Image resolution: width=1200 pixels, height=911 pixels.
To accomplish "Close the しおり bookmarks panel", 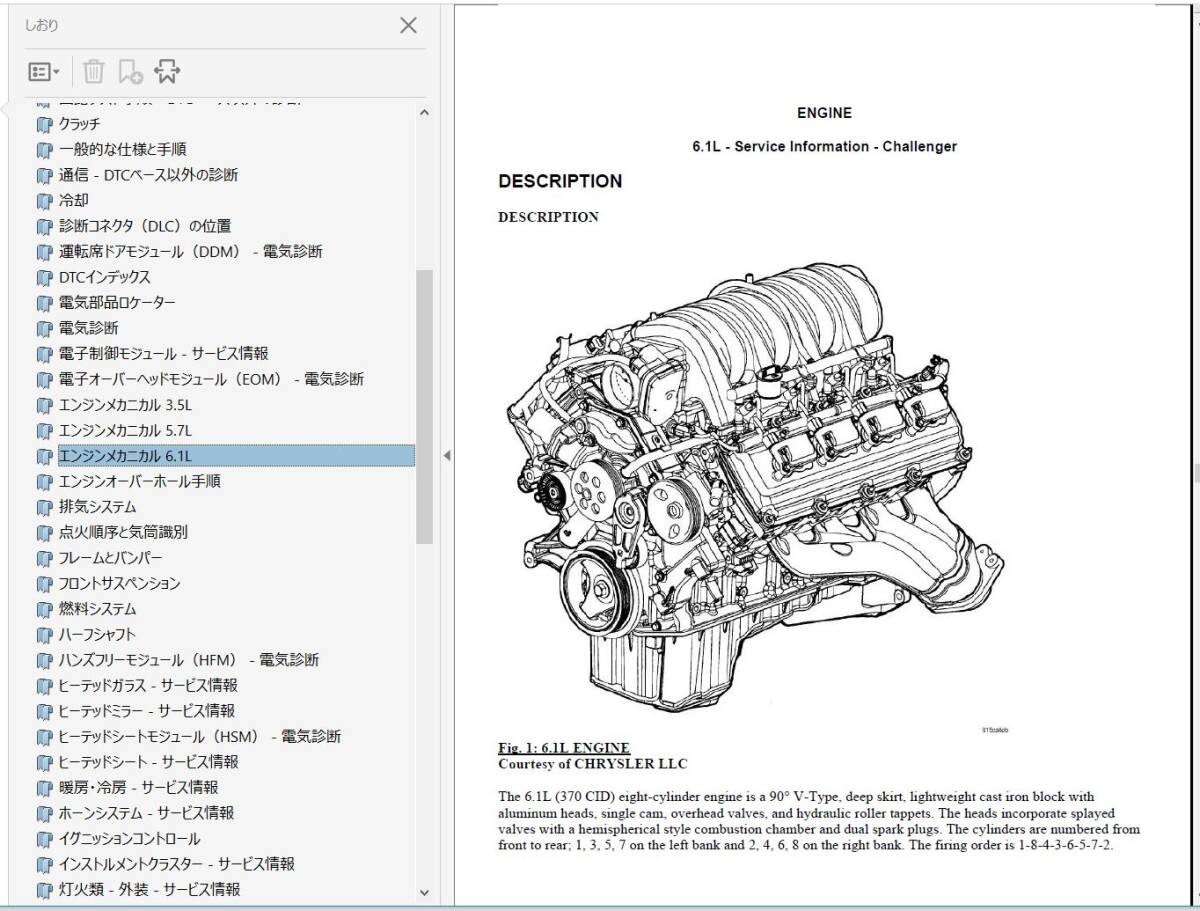I will pos(408,26).
